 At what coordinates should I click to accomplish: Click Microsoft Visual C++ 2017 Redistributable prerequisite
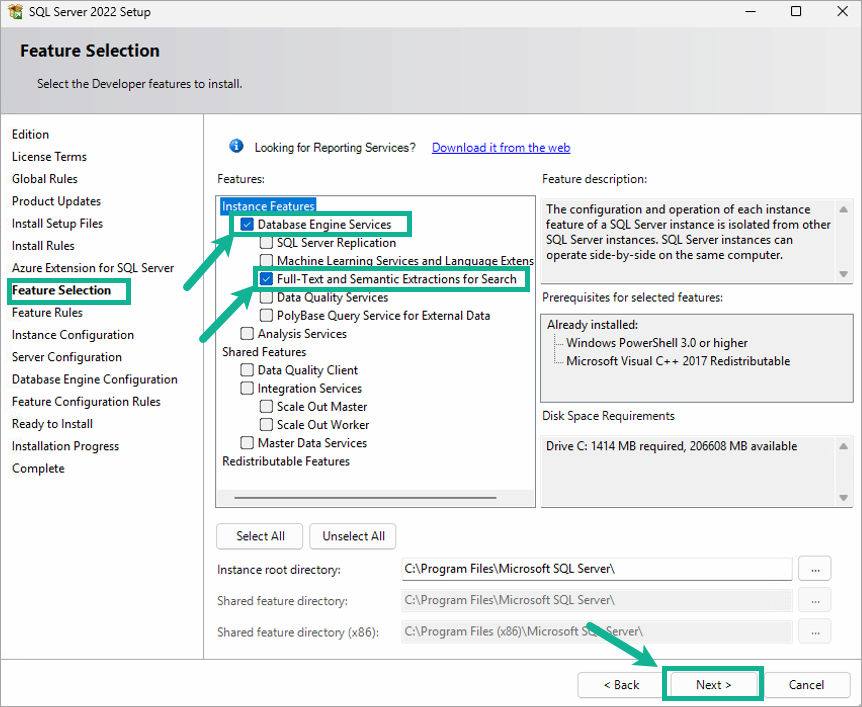coord(678,361)
